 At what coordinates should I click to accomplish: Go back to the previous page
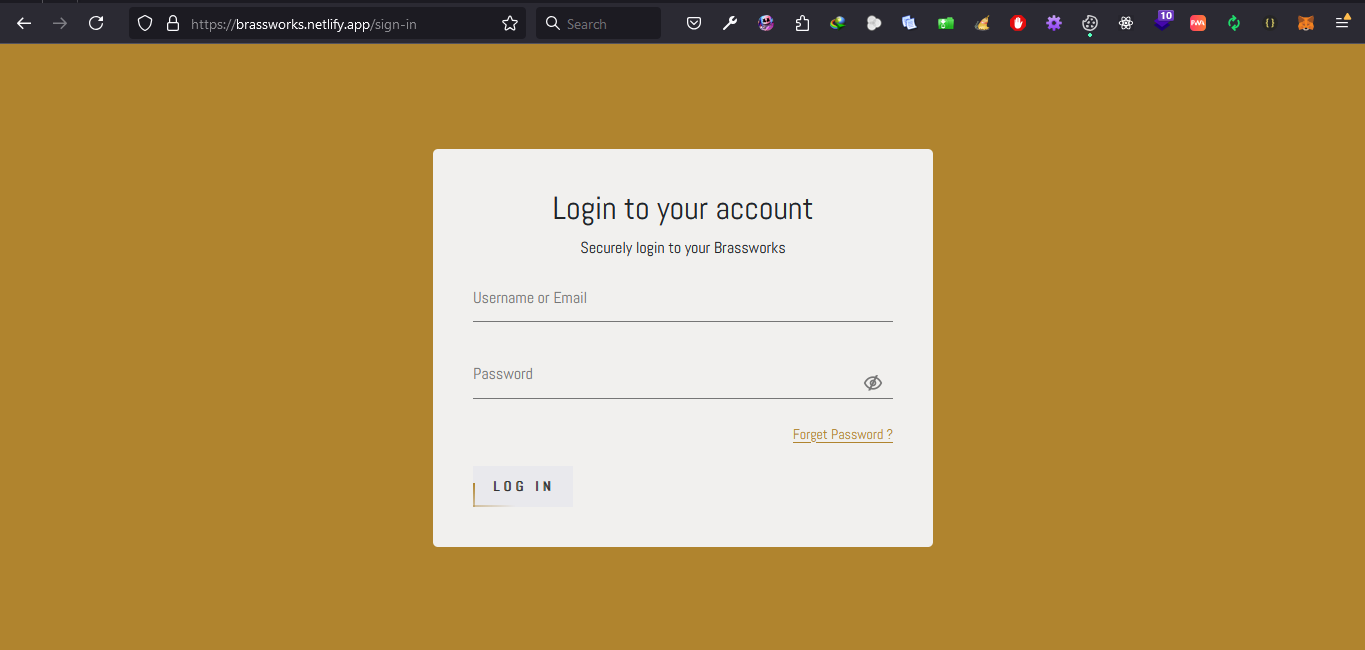(x=24, y=23)
